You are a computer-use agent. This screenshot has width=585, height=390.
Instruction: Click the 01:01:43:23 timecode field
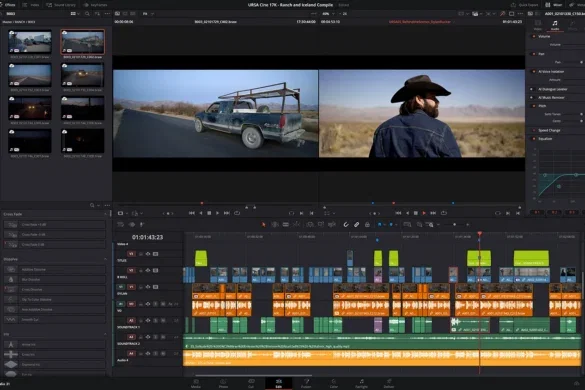(147, 237)
